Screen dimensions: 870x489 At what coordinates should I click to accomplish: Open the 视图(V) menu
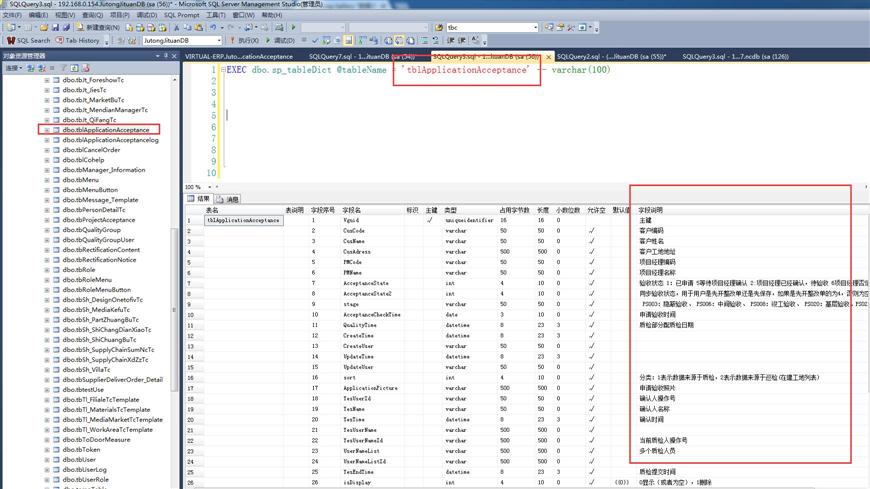[65, 15]
